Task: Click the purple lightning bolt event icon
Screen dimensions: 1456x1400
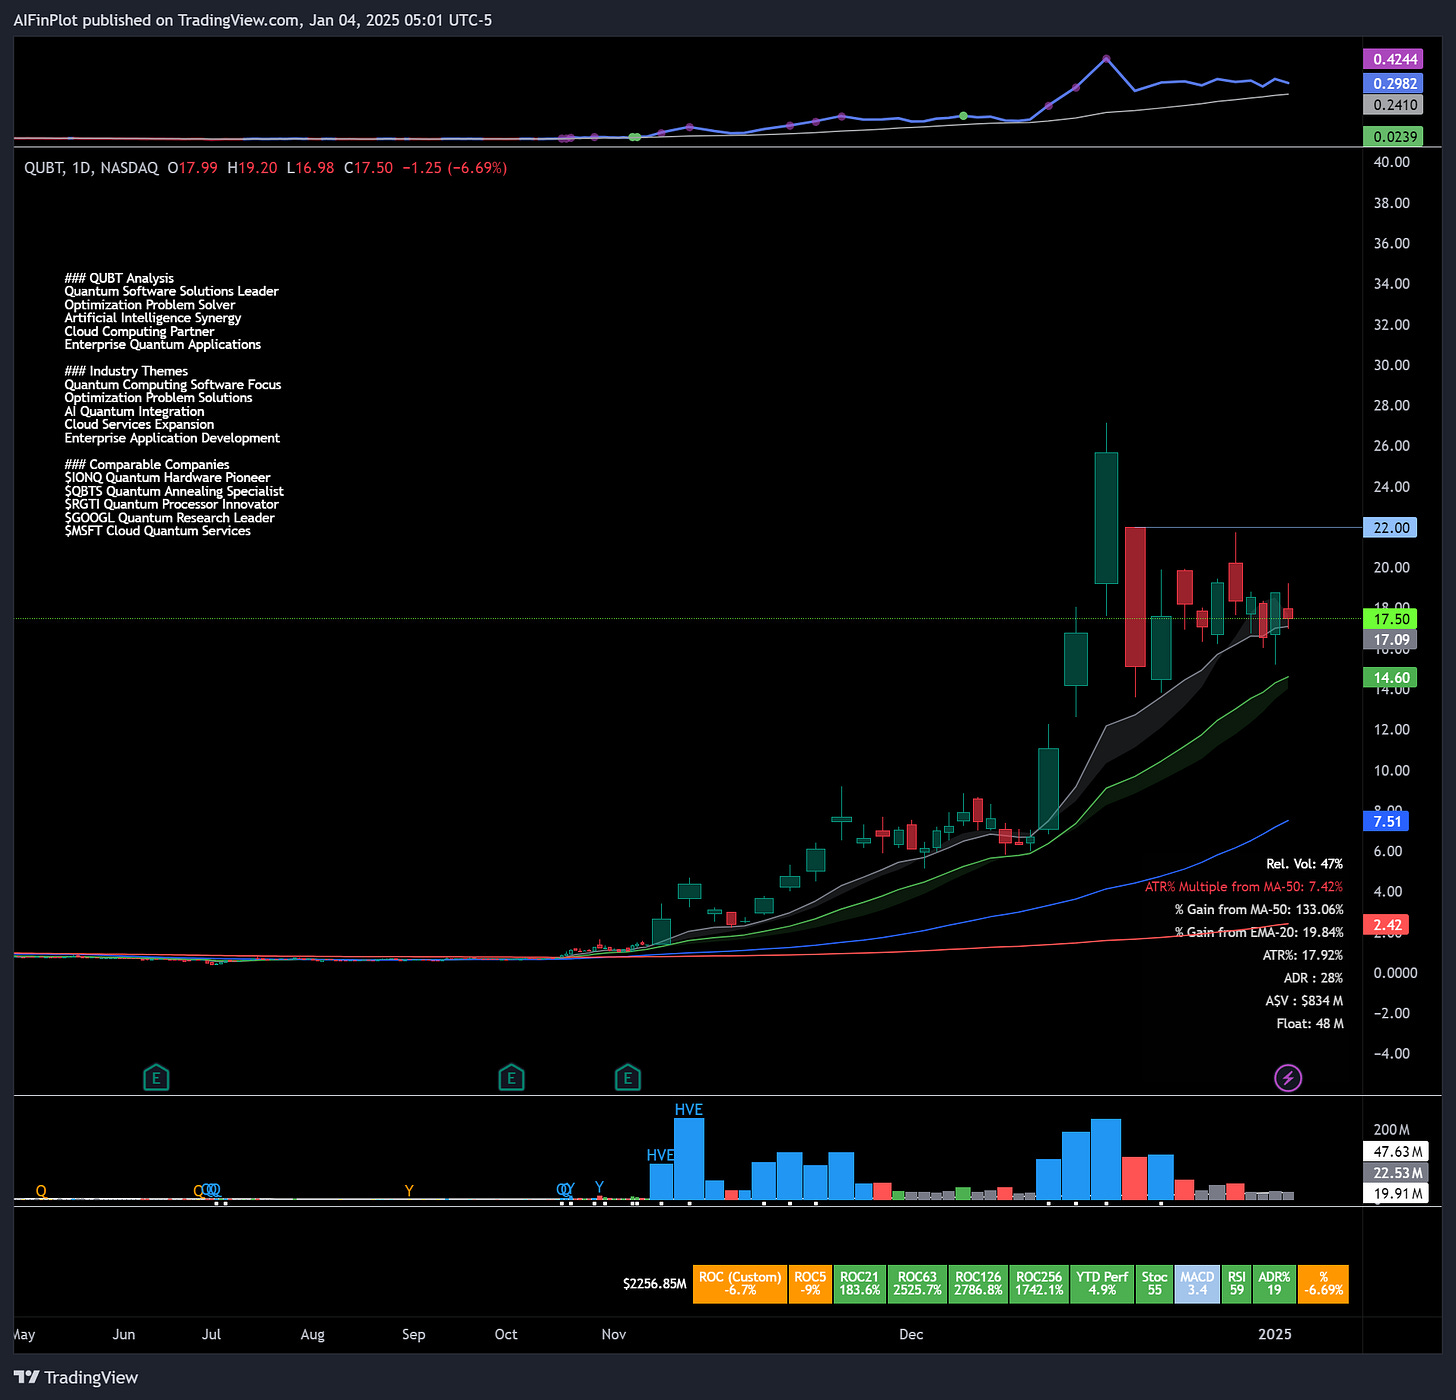Action: tap(1288, 1078)
